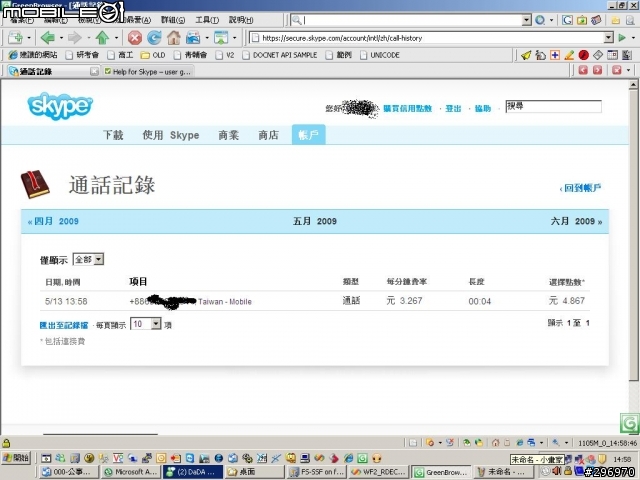Screen dimensions: 640x480
Task: Click the Skype logo
Action: point(60,106)
